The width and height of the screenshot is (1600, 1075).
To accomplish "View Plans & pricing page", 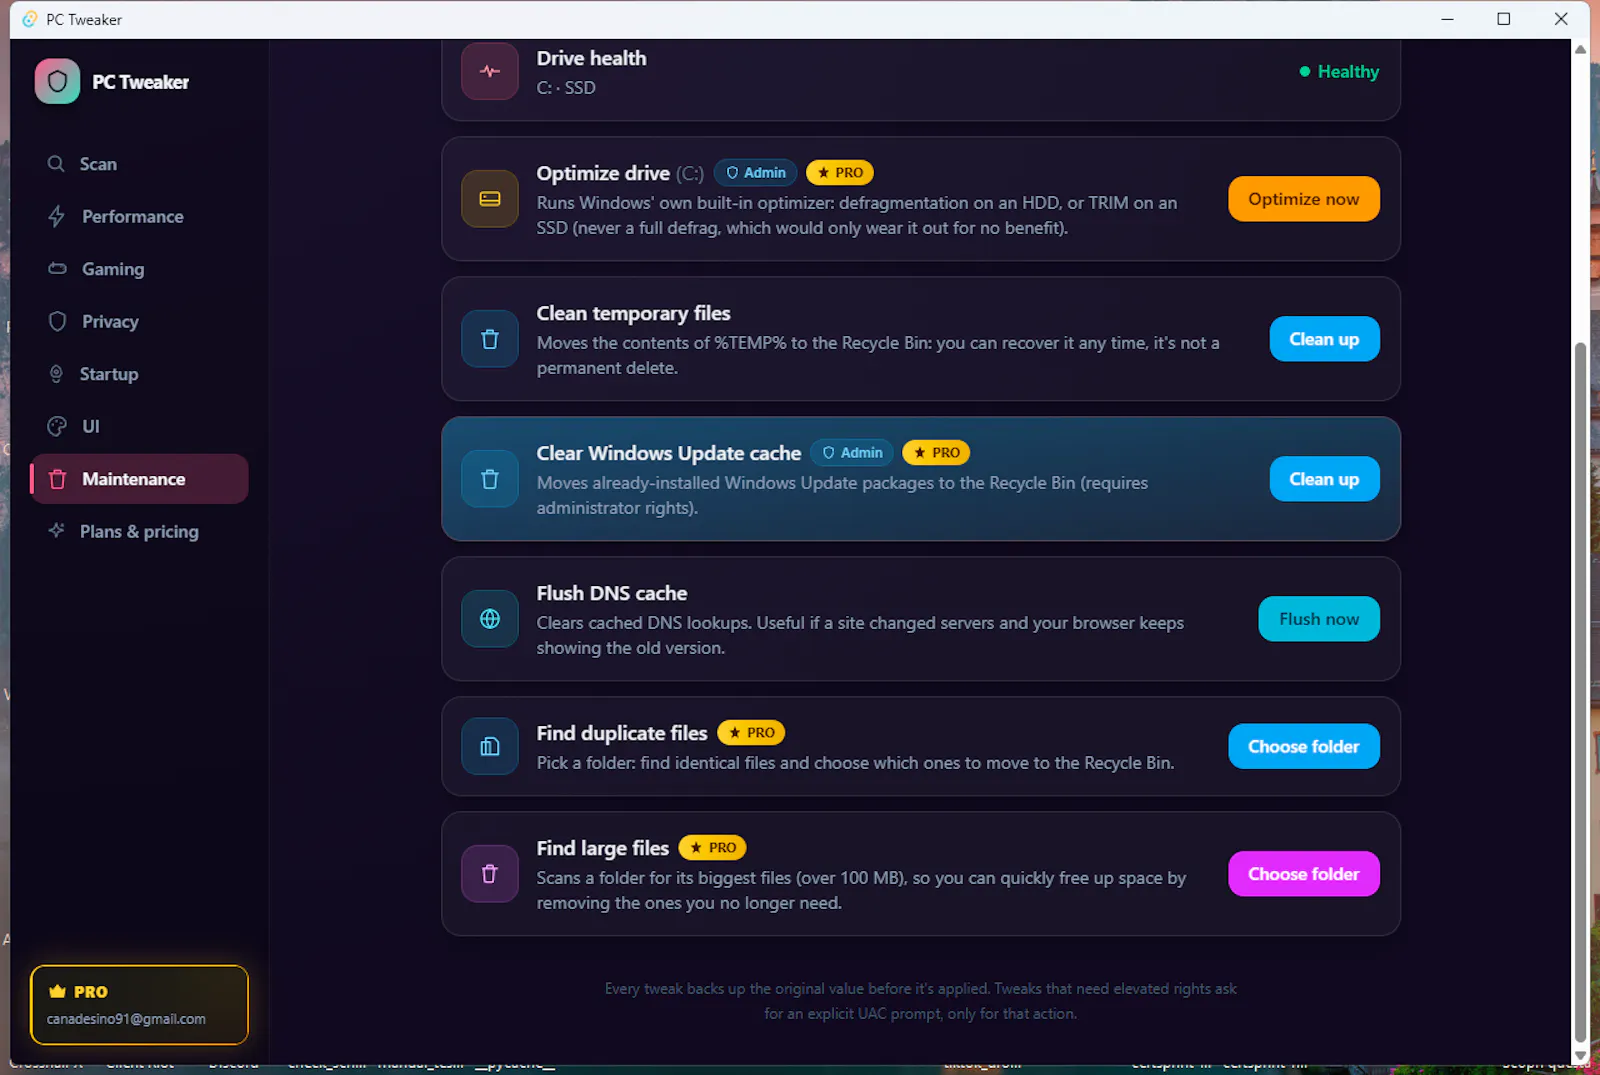I will coord(139,531).
